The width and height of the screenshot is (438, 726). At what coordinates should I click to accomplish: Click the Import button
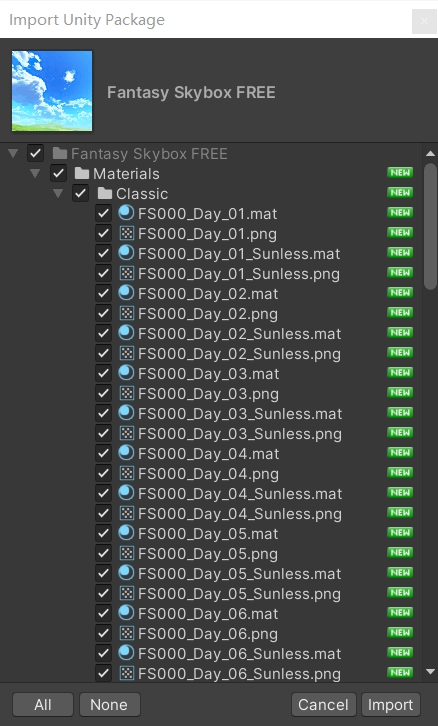(x=390, y=704)
